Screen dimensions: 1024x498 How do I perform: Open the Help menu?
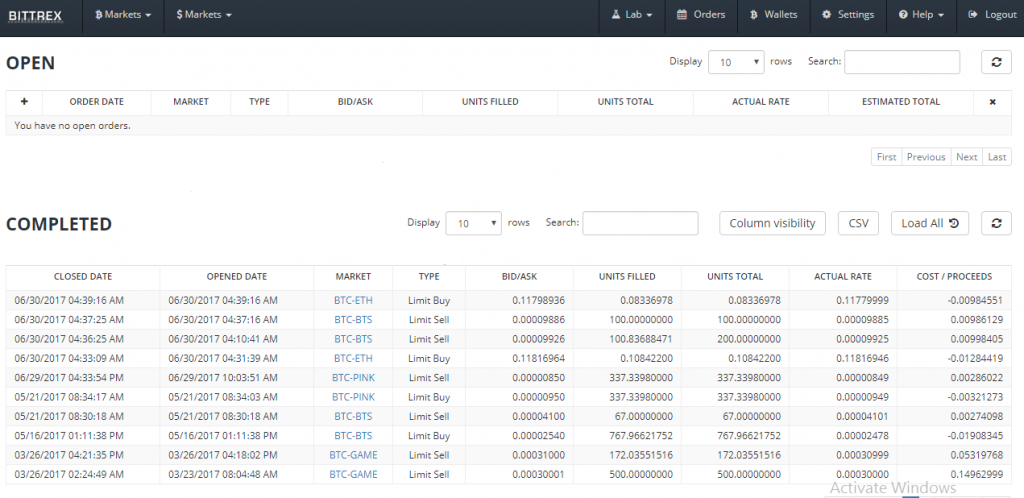pyautogui.click(x=921, y=15)
